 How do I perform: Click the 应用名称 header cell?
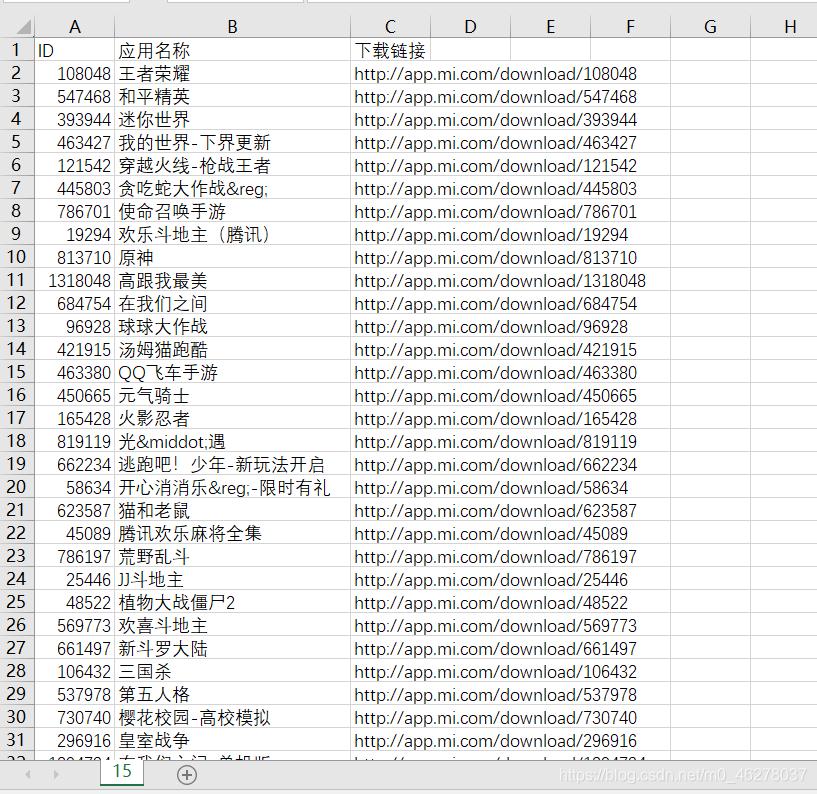click(x=232, y=51)
